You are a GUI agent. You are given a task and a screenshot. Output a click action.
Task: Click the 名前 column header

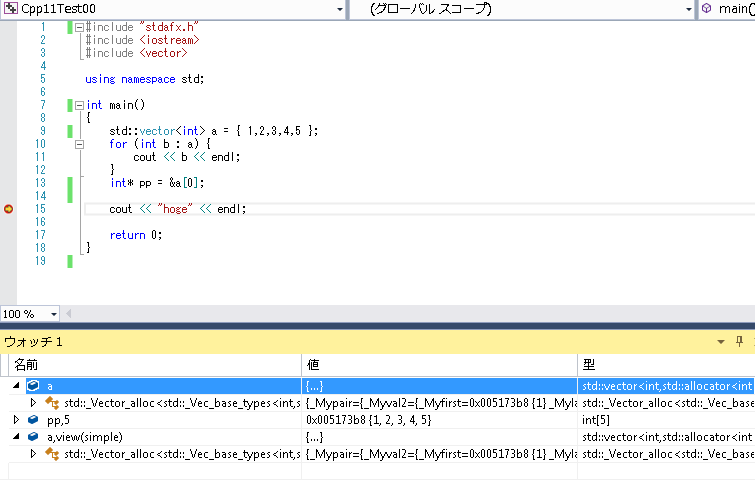coord(155,365)
